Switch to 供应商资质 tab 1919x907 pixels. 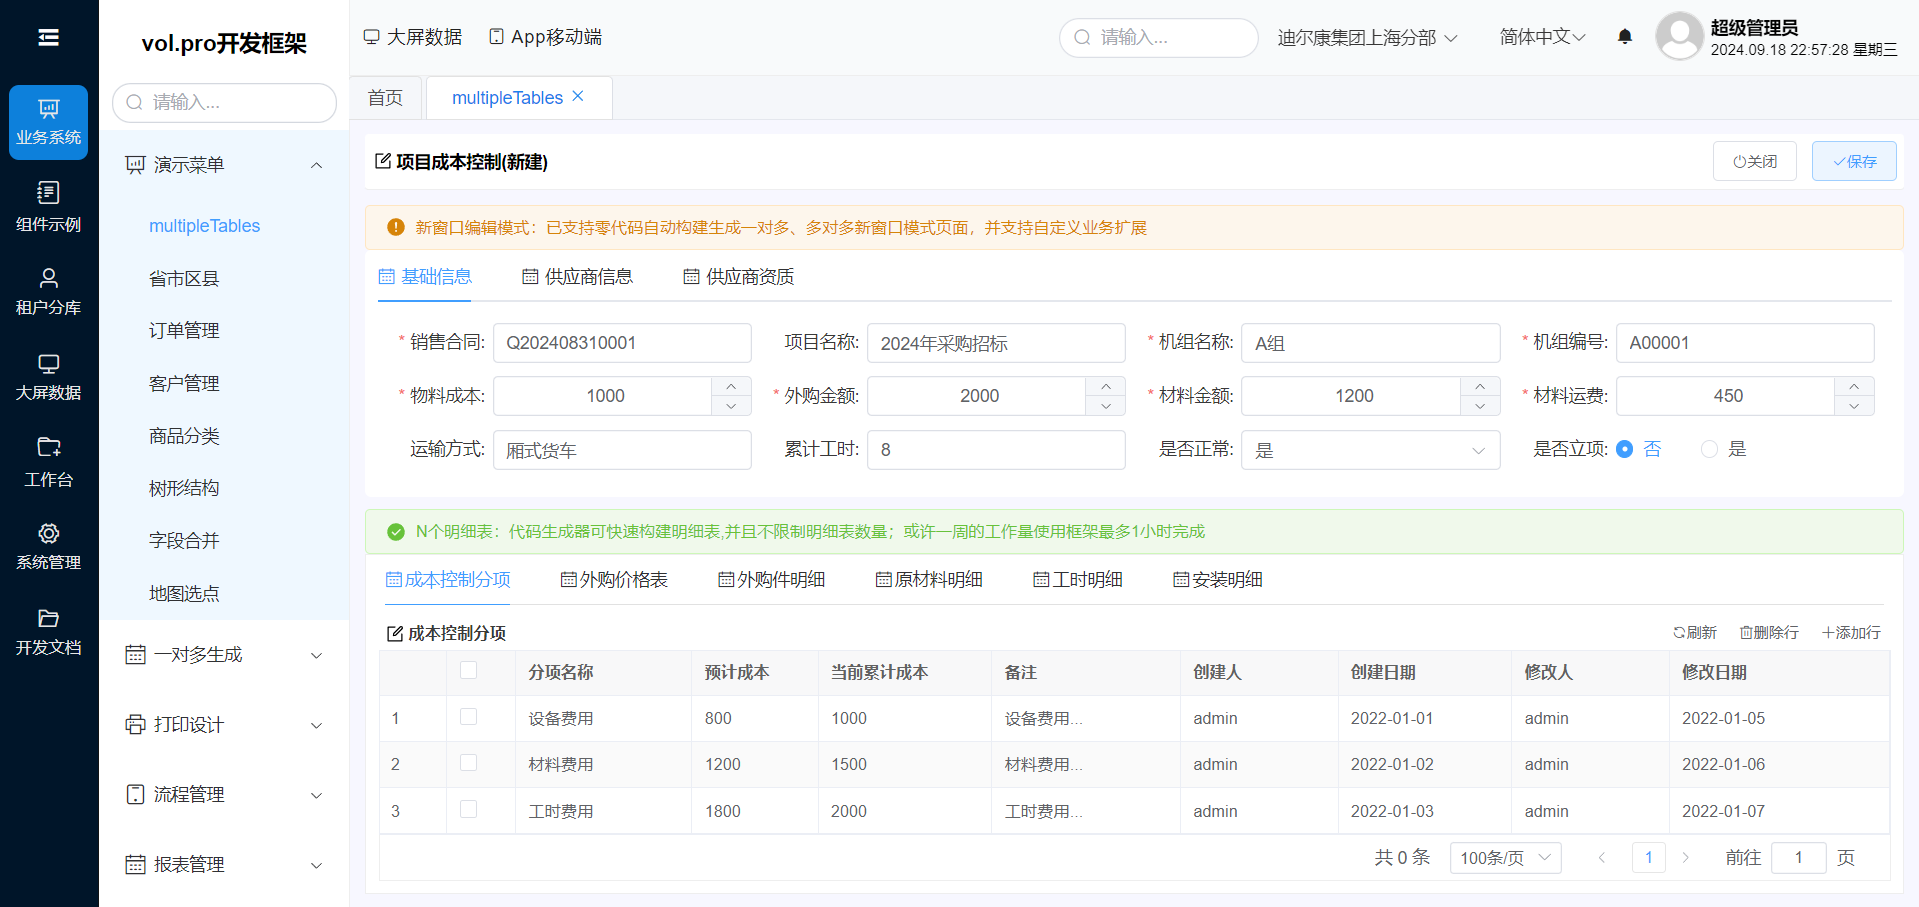coord(738,277)
